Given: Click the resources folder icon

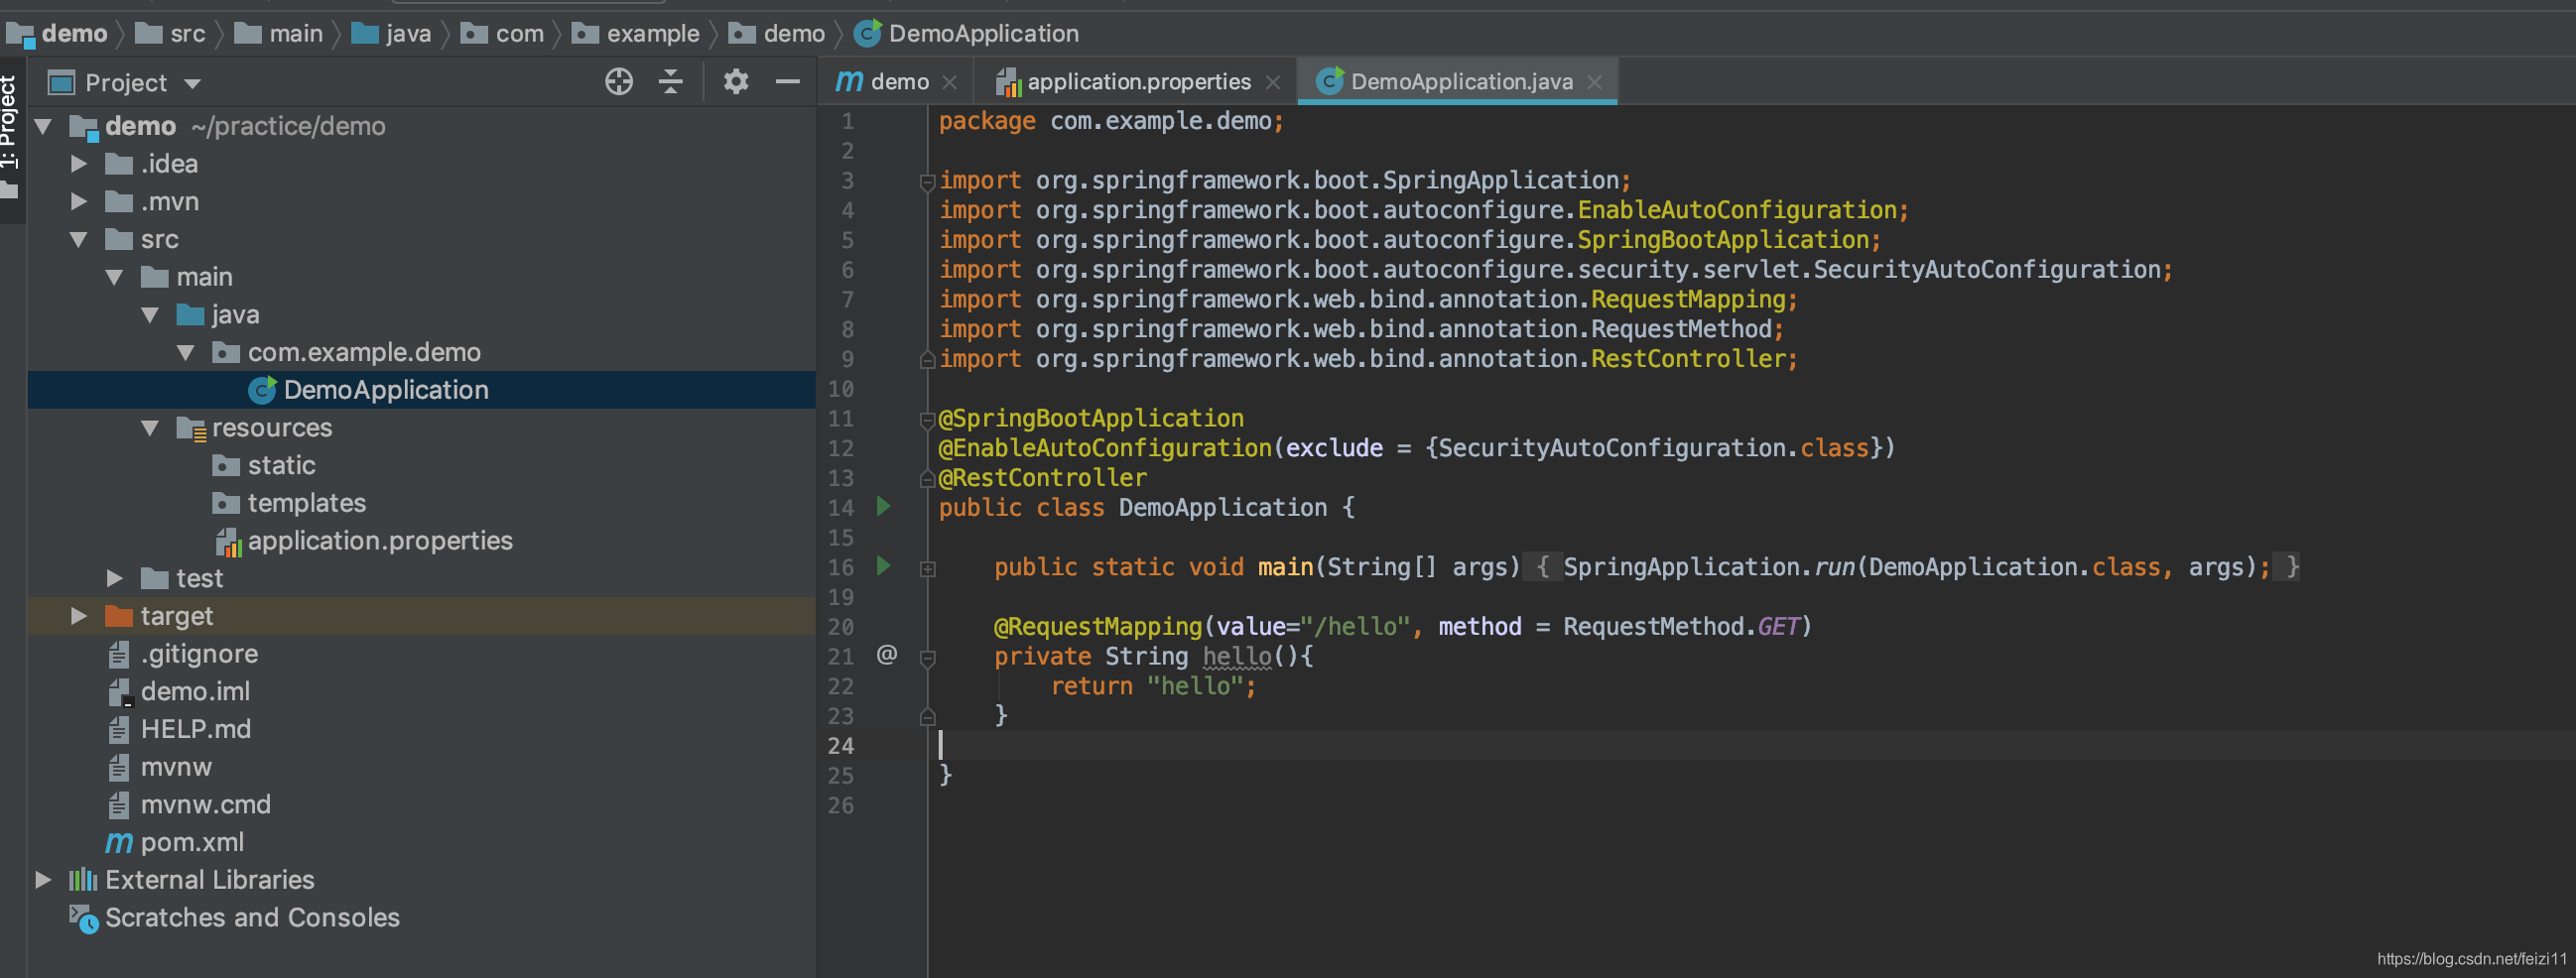Looking at the screenshot, I should coord(191,428).
